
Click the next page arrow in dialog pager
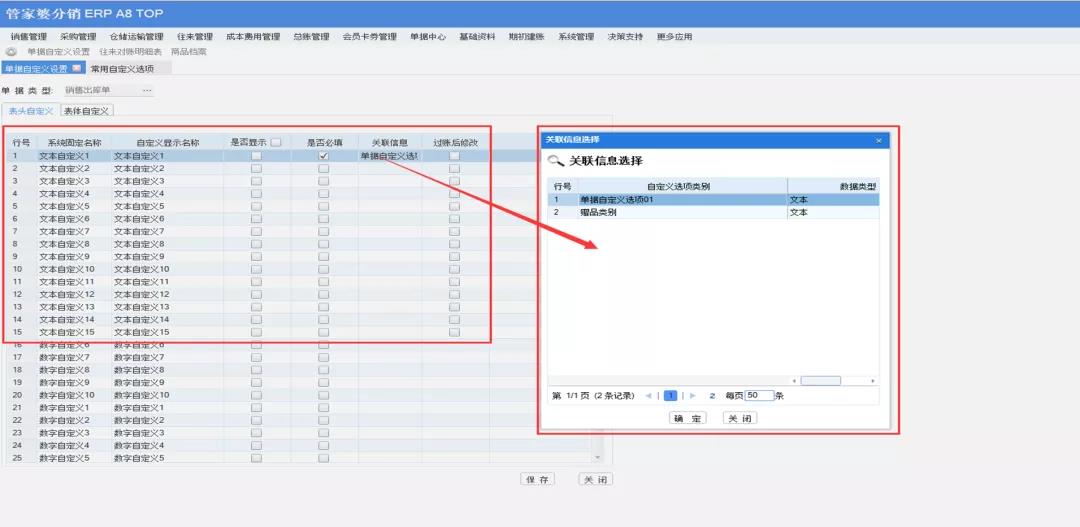(x=693, y=396)
